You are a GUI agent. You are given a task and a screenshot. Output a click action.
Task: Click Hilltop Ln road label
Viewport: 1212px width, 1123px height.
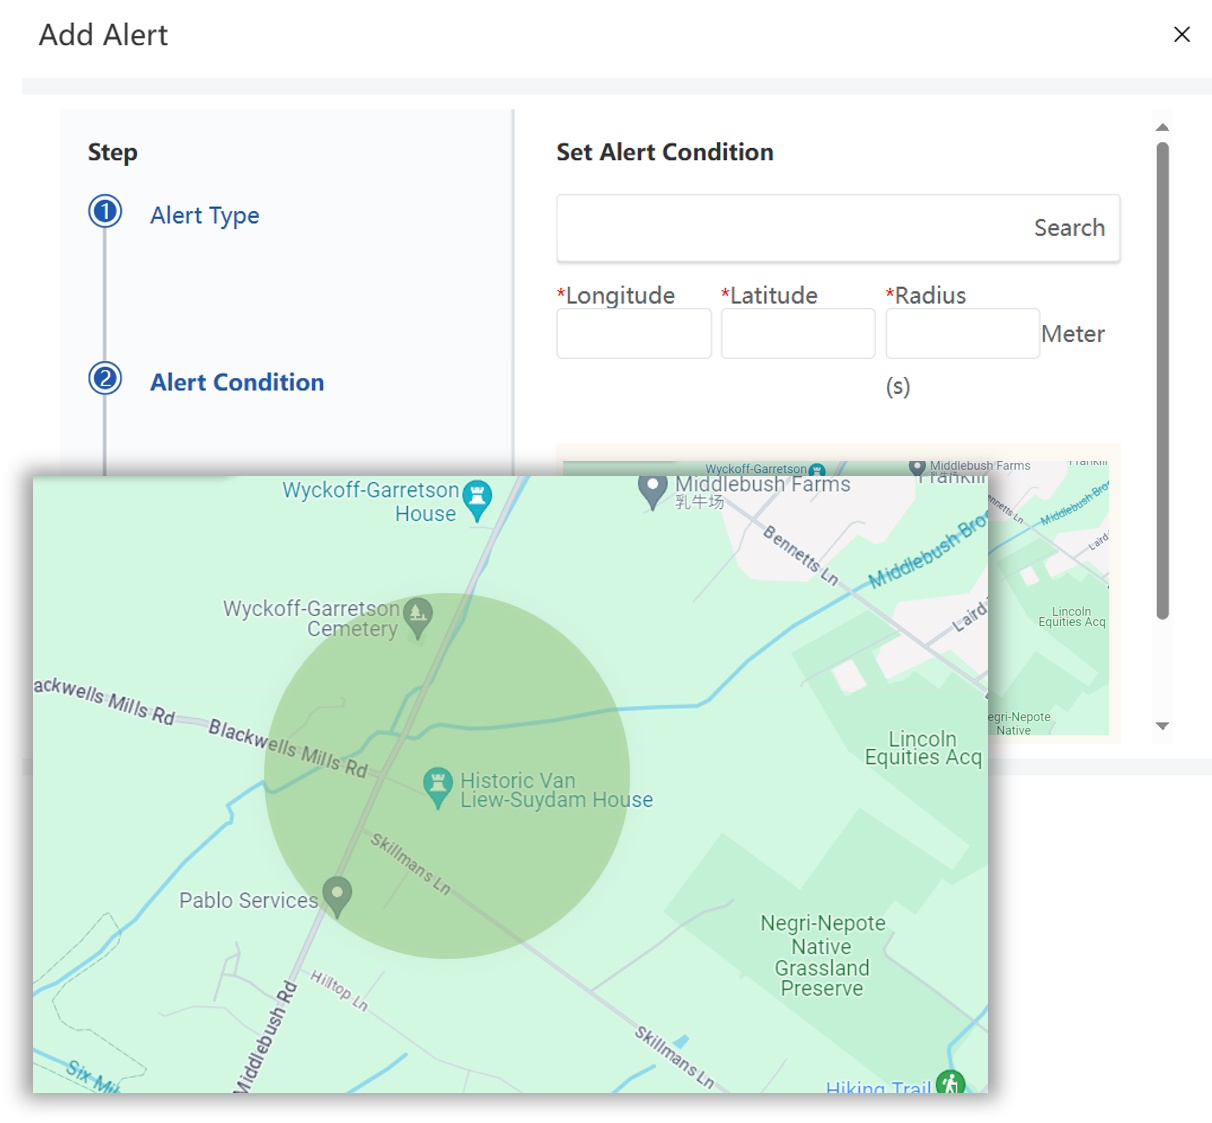click(x=339, y=990)
